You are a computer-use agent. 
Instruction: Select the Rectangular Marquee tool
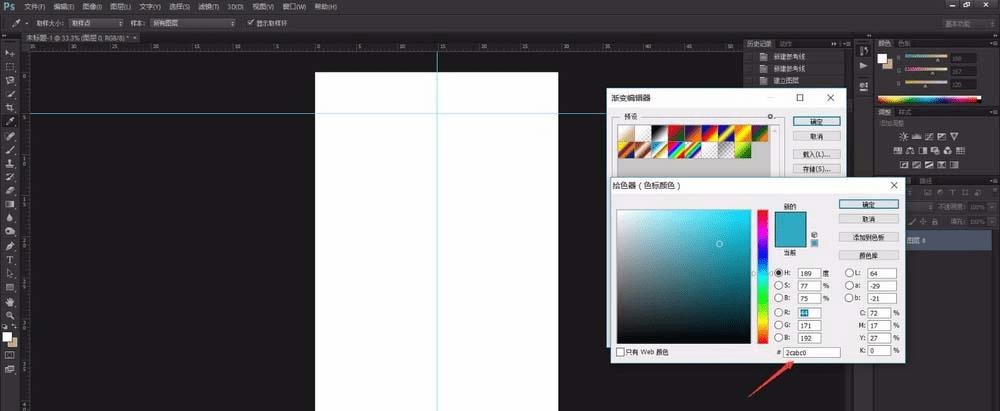pyautogui.click(x=10, y=66)
